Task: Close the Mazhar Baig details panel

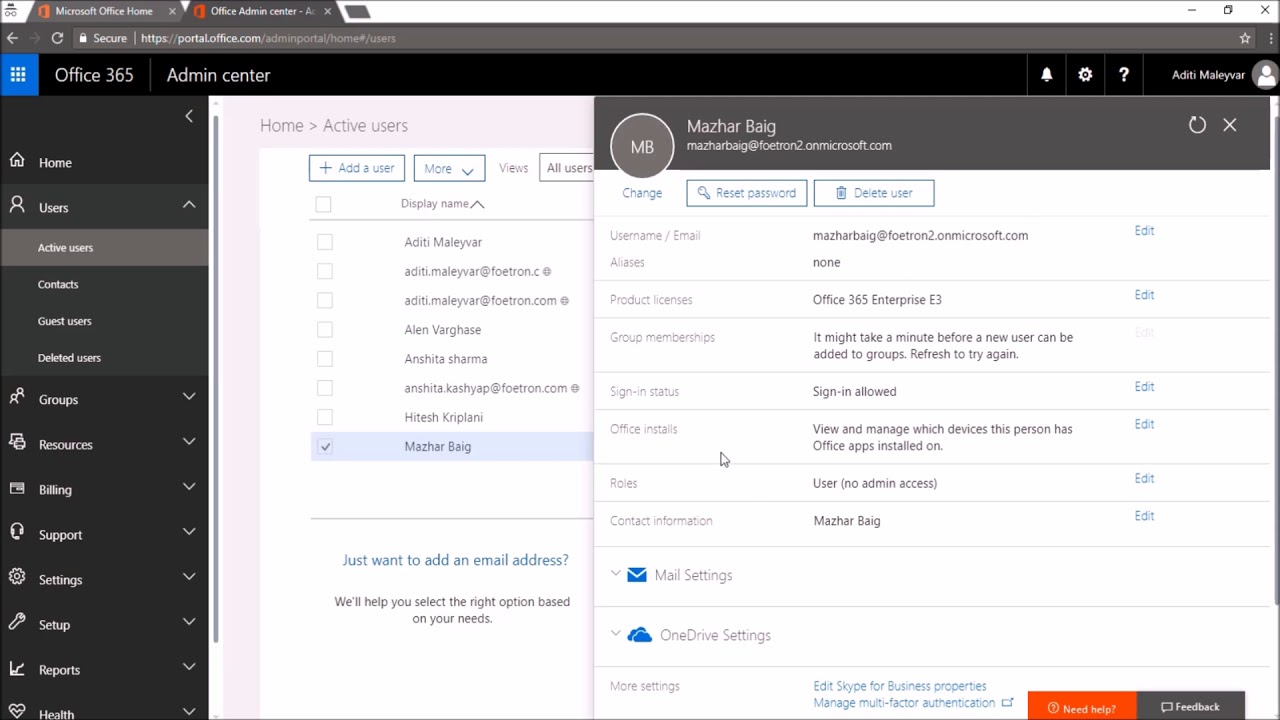Action: (1230, 125)
